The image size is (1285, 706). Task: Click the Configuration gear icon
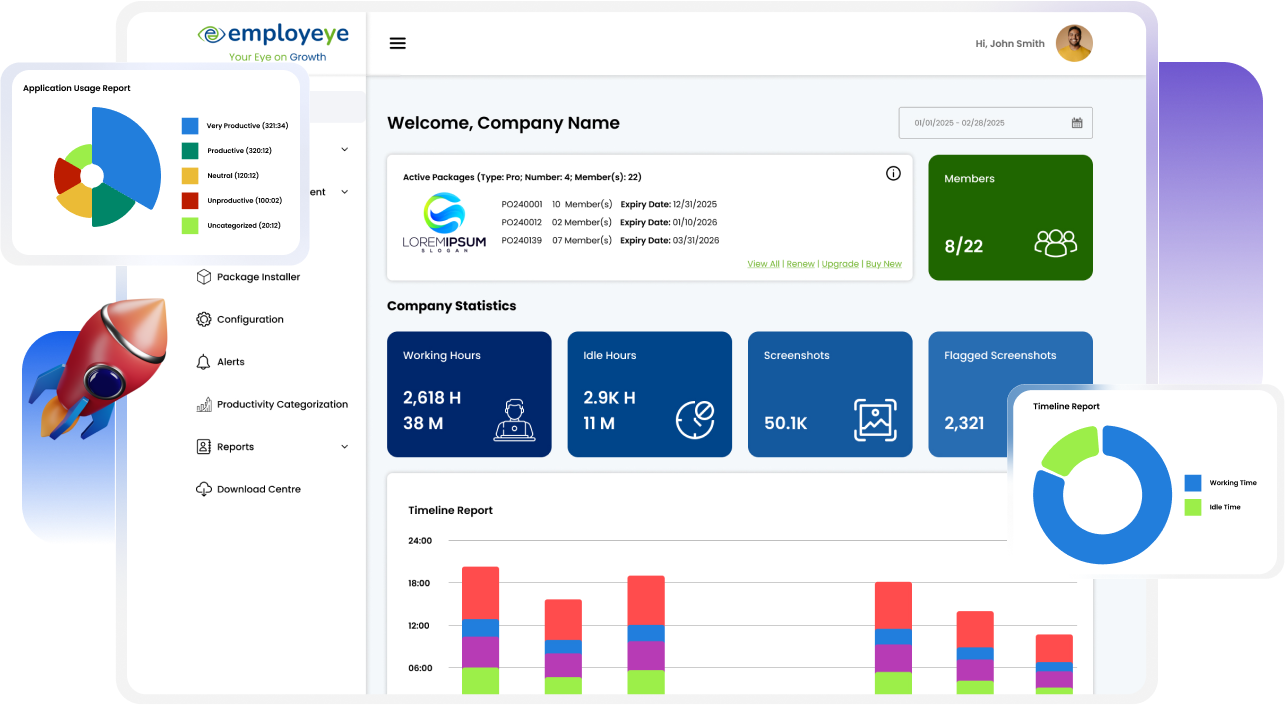tap(203, 320)
